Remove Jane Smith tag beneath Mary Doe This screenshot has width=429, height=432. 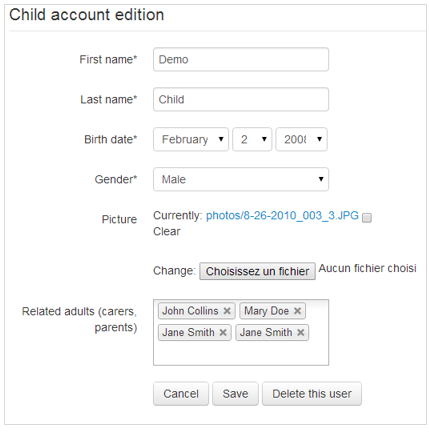point(301,332)
